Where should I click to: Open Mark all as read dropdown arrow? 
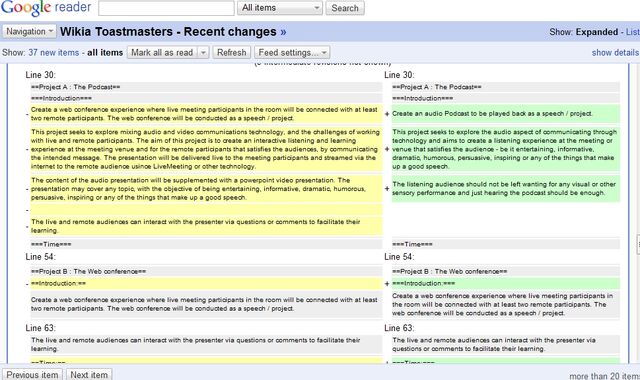point(203,53)
